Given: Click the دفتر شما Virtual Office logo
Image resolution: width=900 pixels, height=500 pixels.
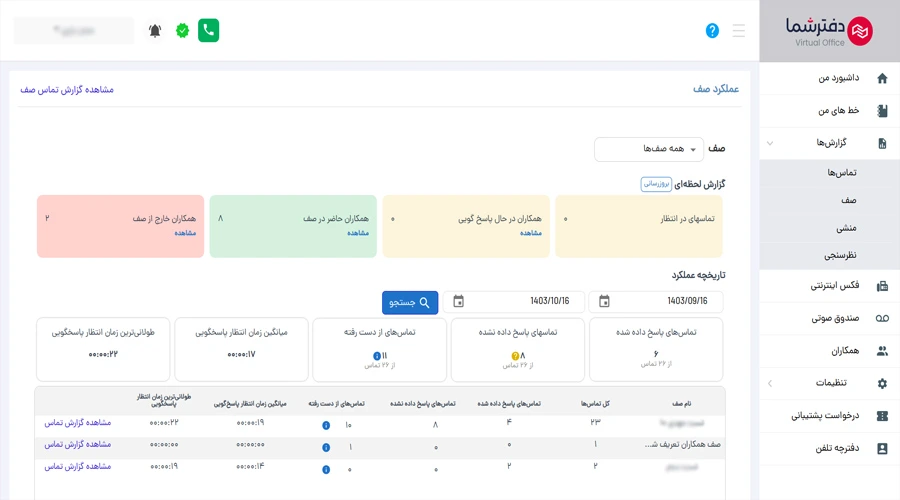Looking at the screenshot, I should click(829, 31).
